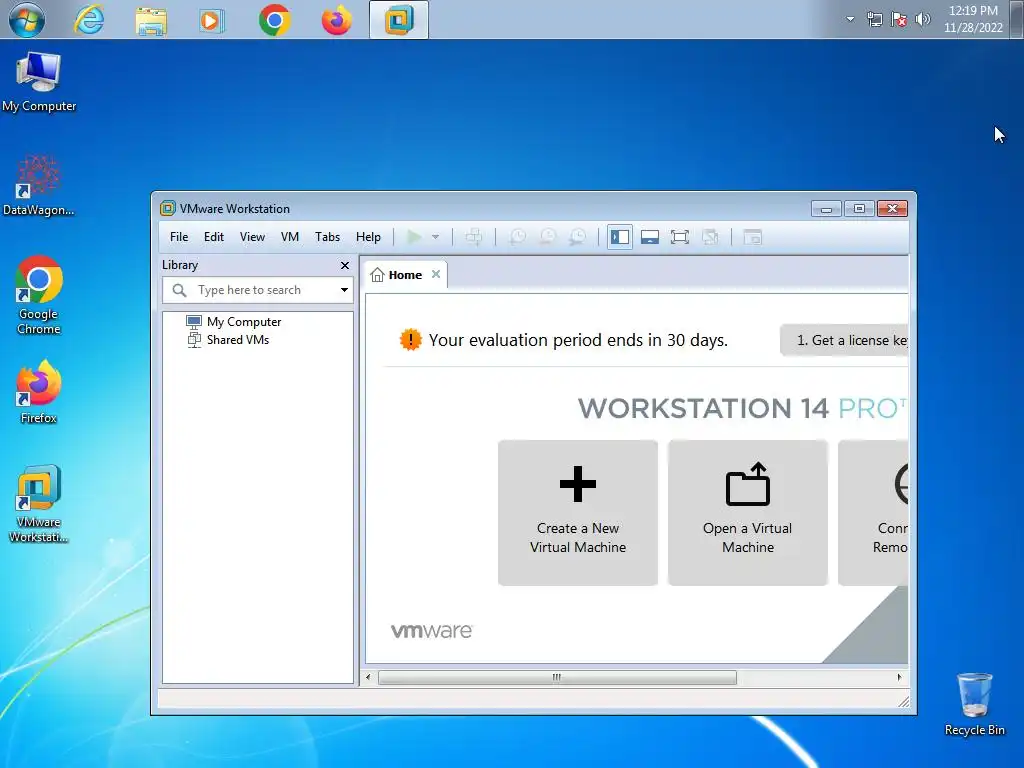Select Google Chrome desktop shortcut
Image resolution: width=1024 pixels, height=768 pixels.
(39, 296)
